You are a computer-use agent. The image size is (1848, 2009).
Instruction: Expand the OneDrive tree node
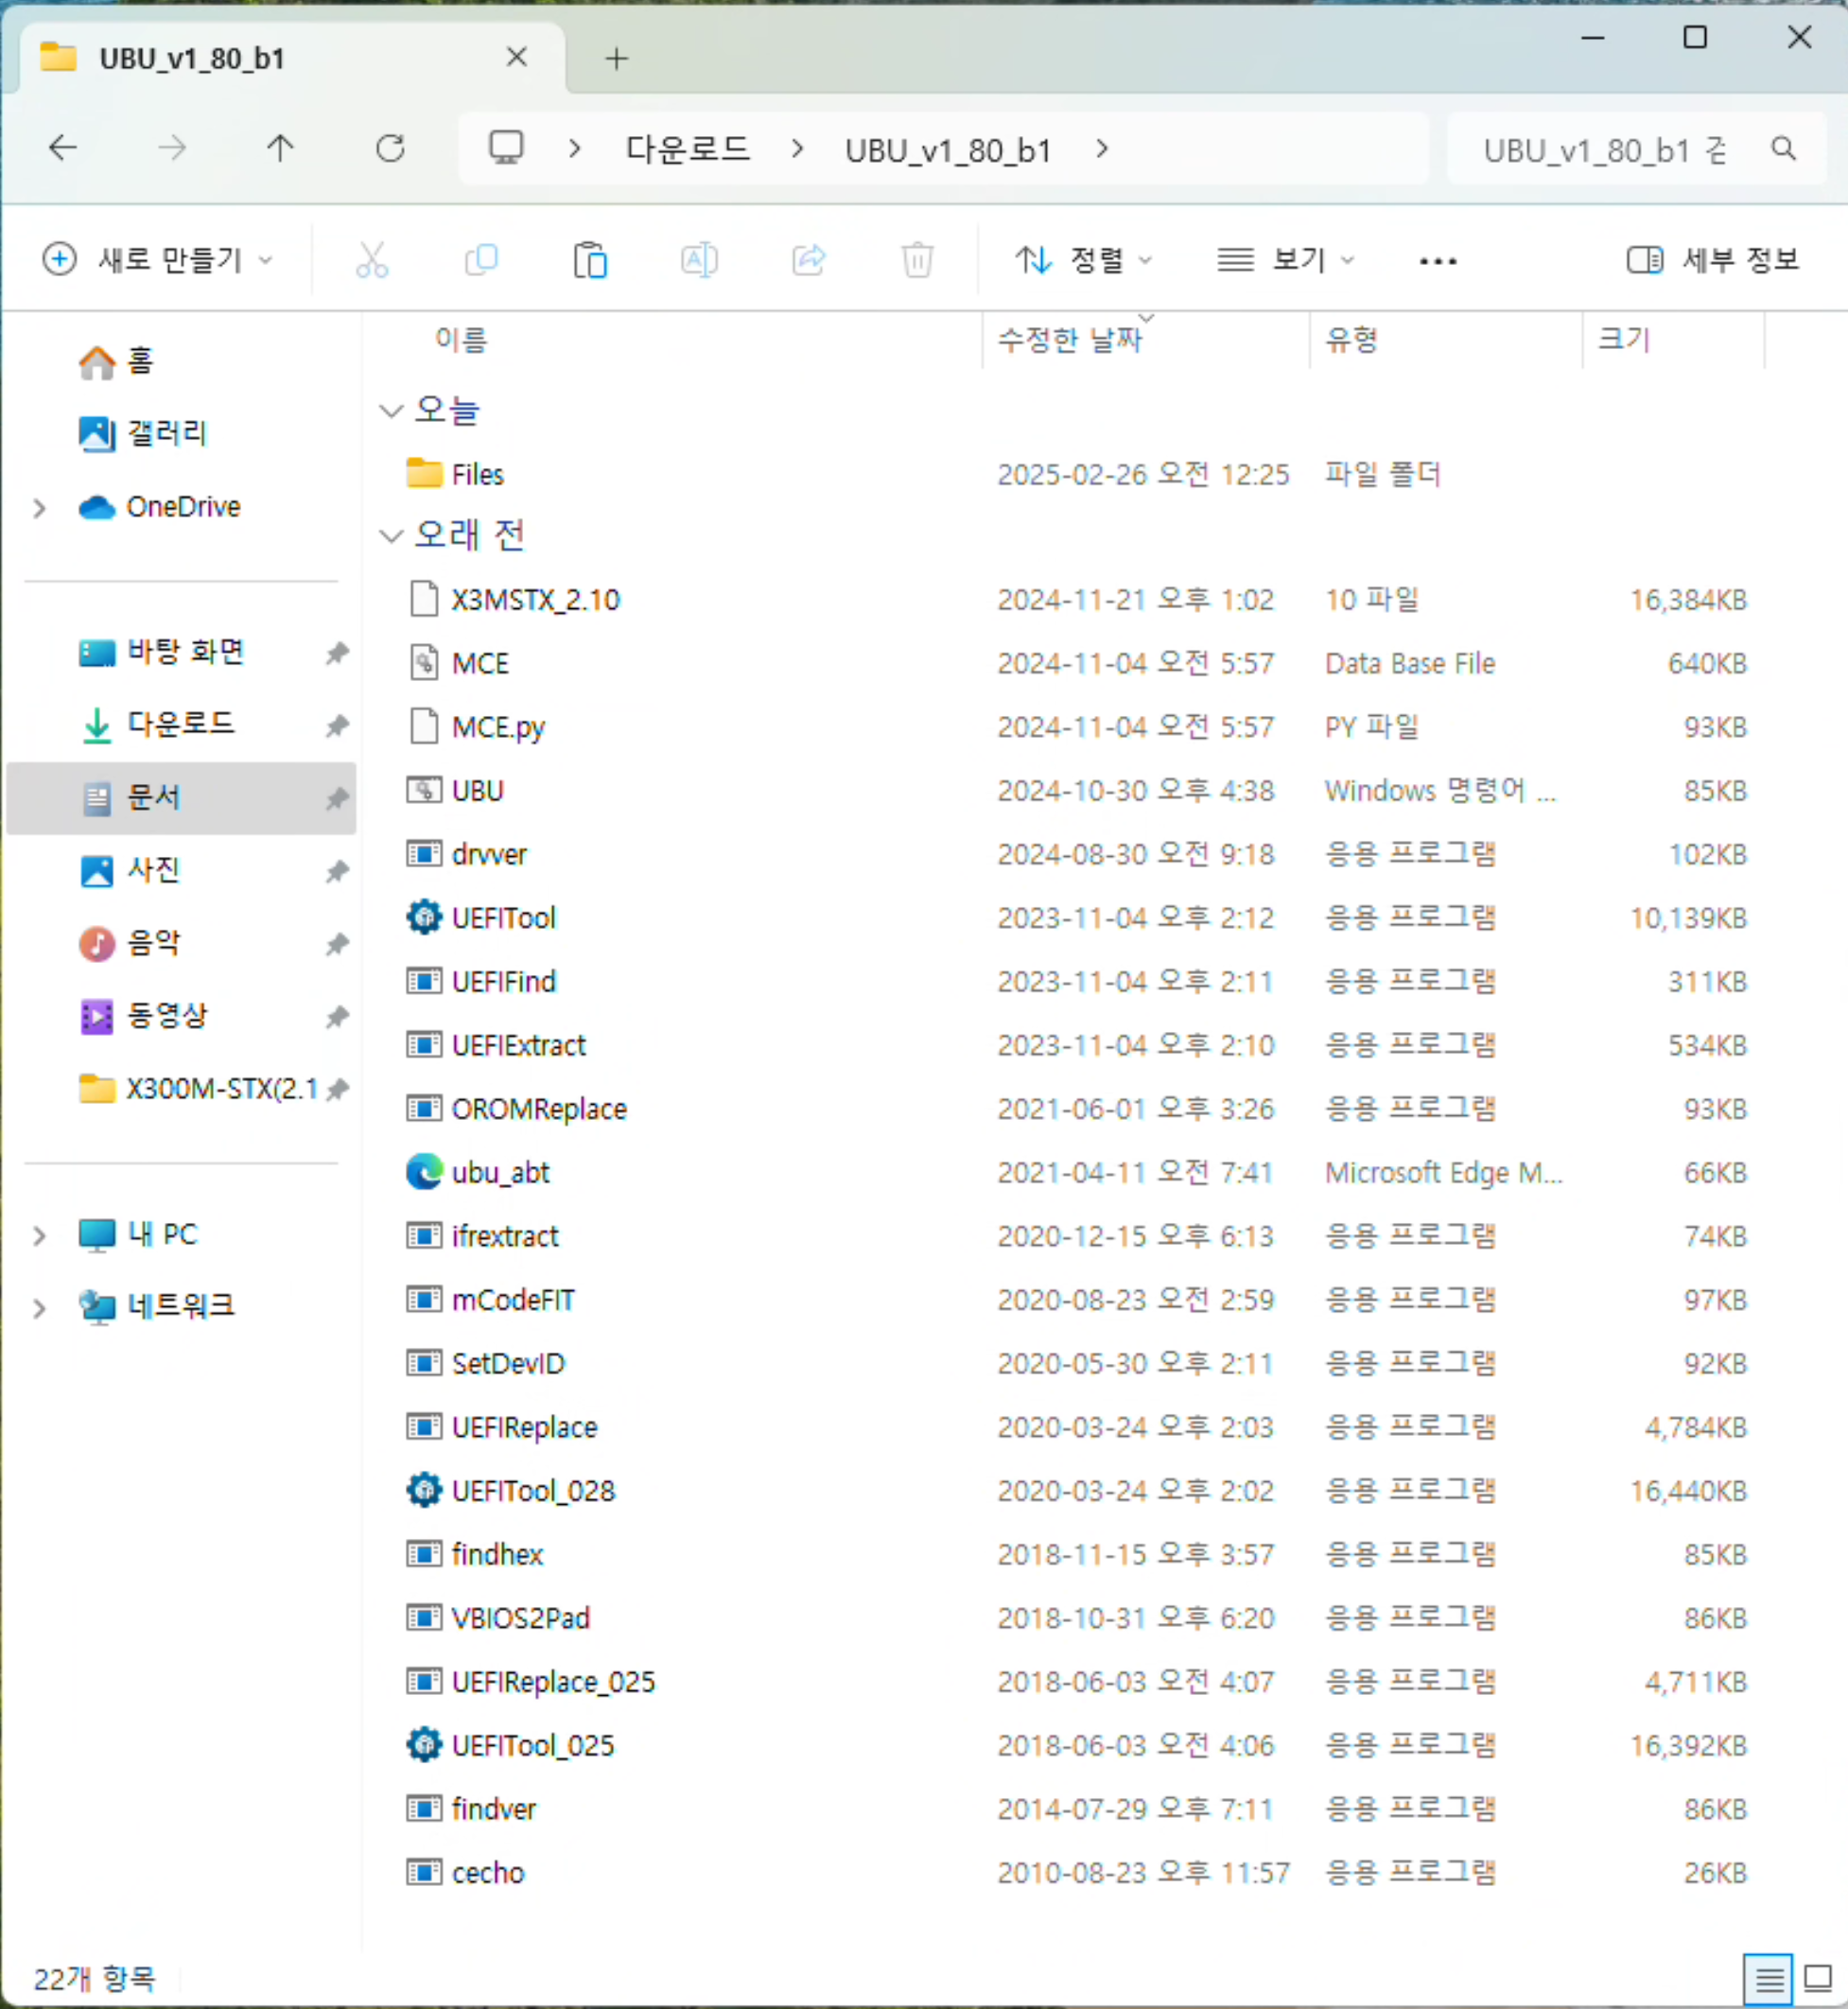[39, 508]
